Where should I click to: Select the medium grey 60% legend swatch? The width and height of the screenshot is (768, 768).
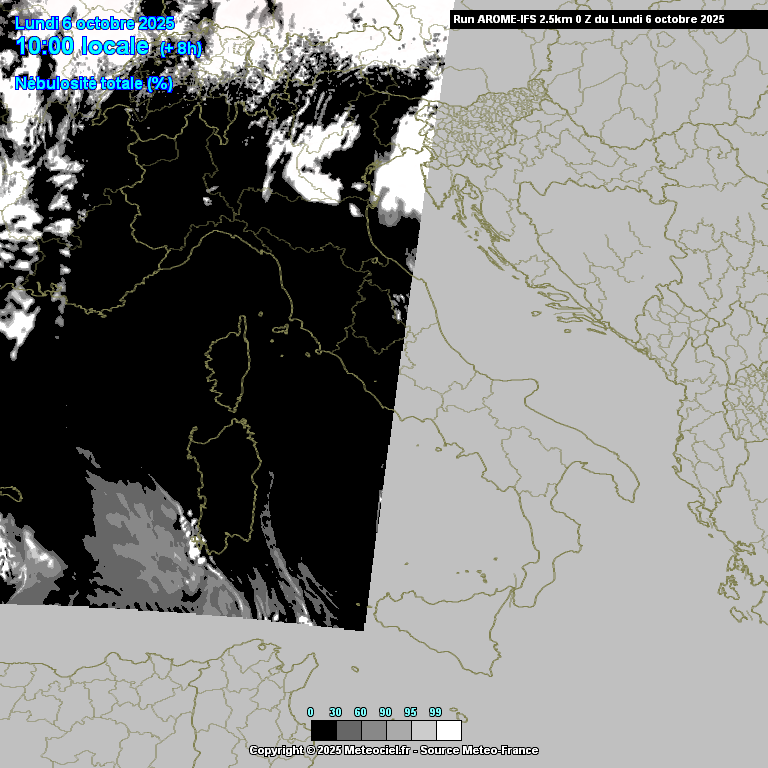click(x=374, y=730)
